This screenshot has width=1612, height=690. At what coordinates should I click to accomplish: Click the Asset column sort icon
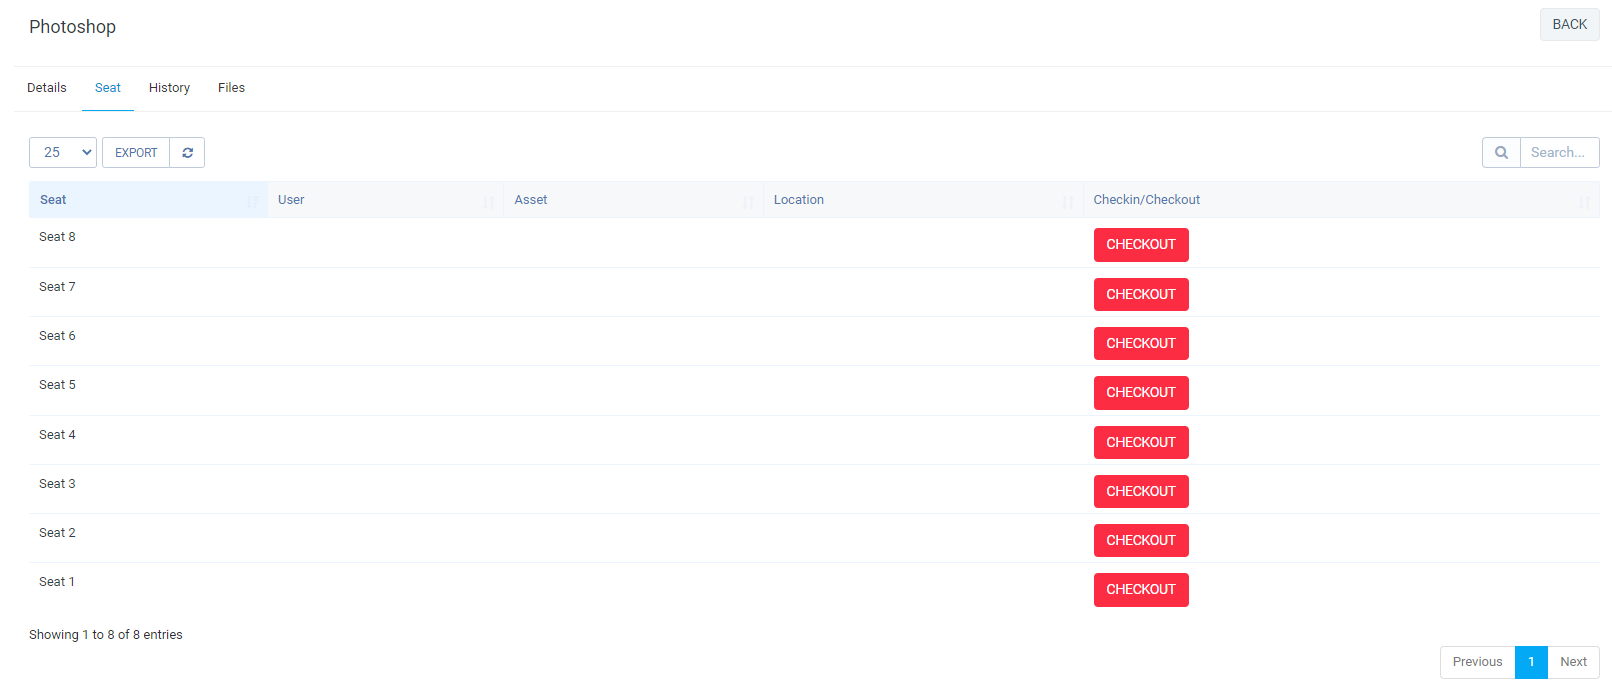click(x=748, y=201)
